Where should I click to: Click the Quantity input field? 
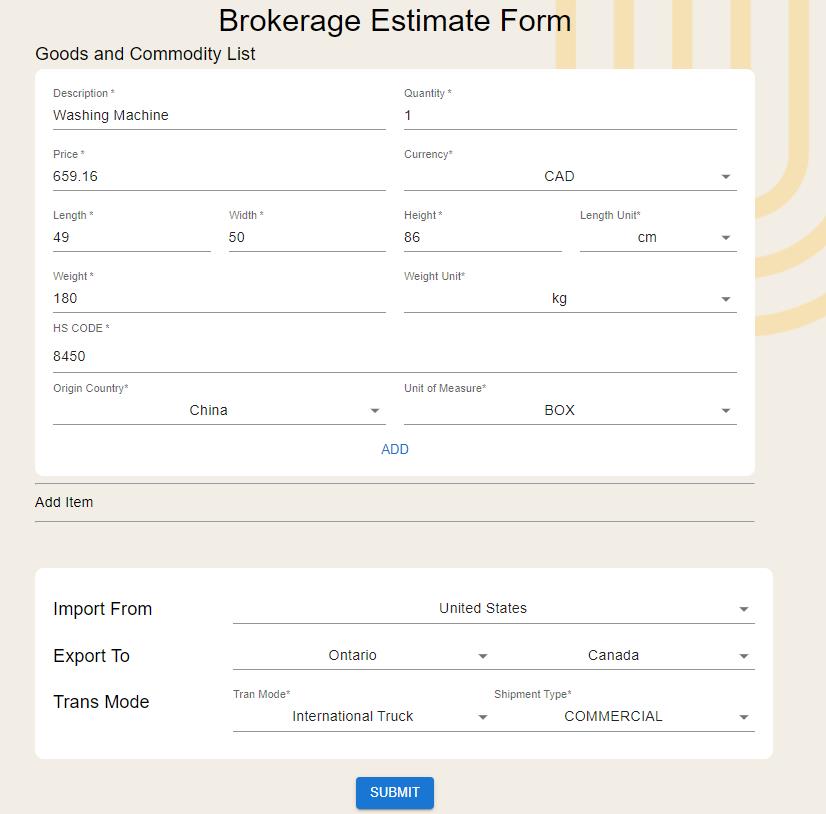tap(570, 115)
